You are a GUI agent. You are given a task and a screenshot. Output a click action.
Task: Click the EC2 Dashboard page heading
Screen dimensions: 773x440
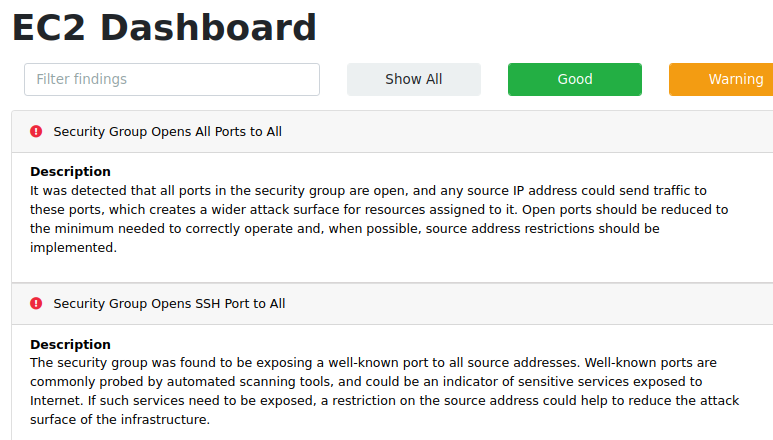coord(164,28)
